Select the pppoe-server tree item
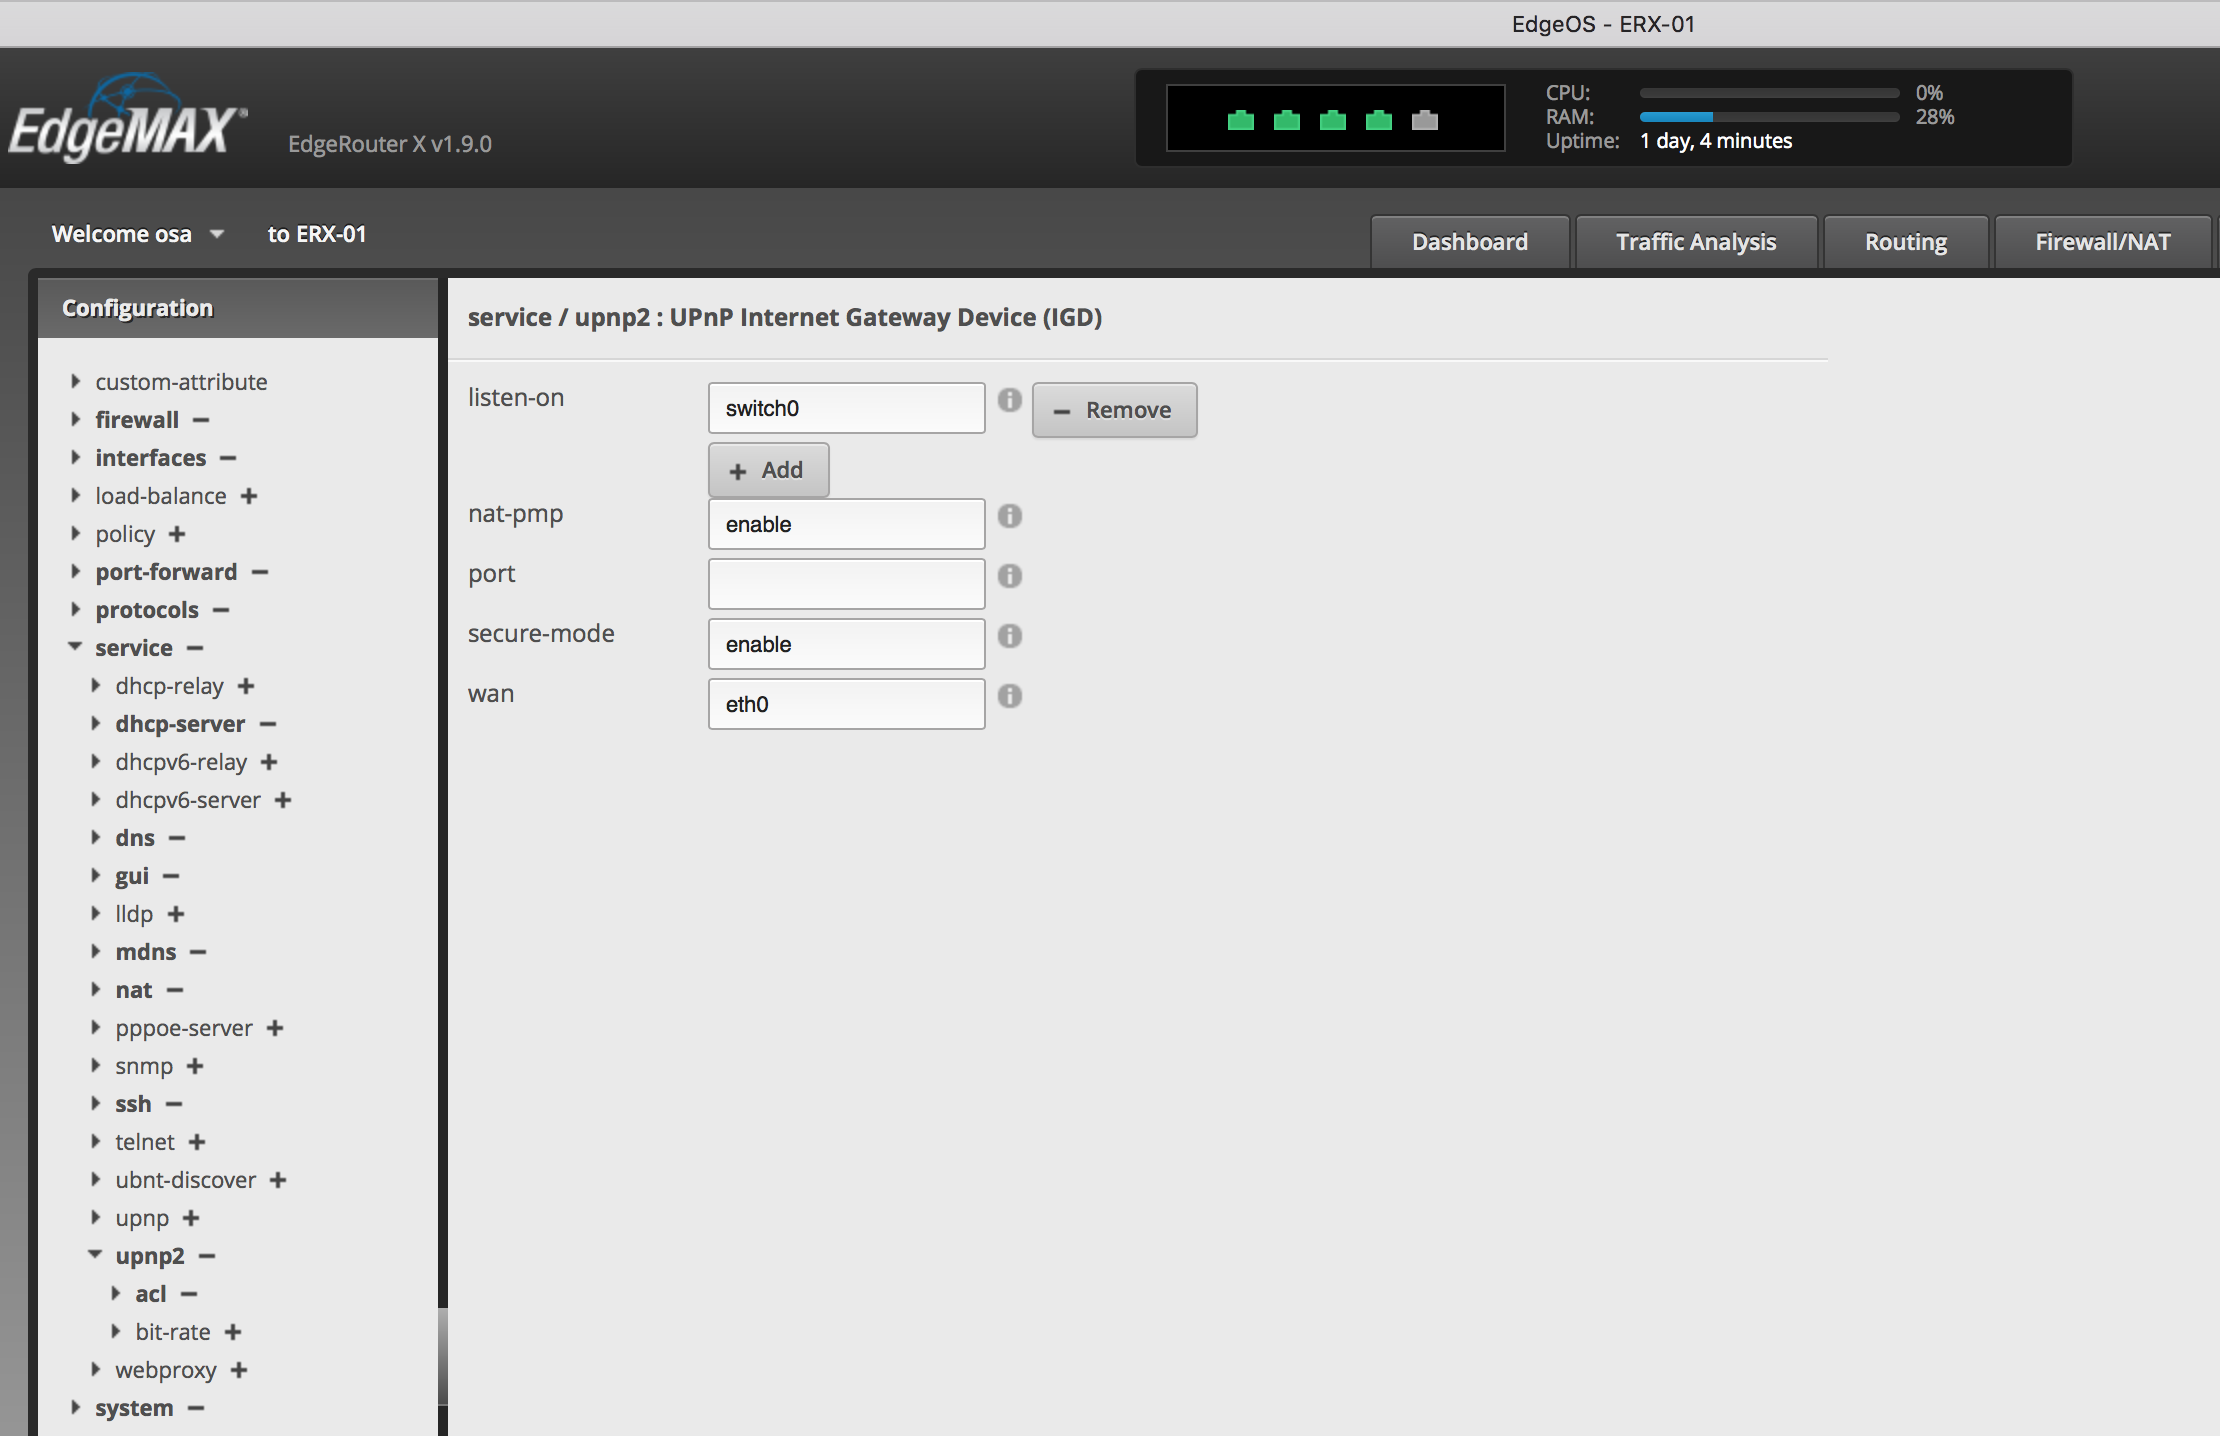Screen dimensions: 2220x1436 [x=184, y=1028]
